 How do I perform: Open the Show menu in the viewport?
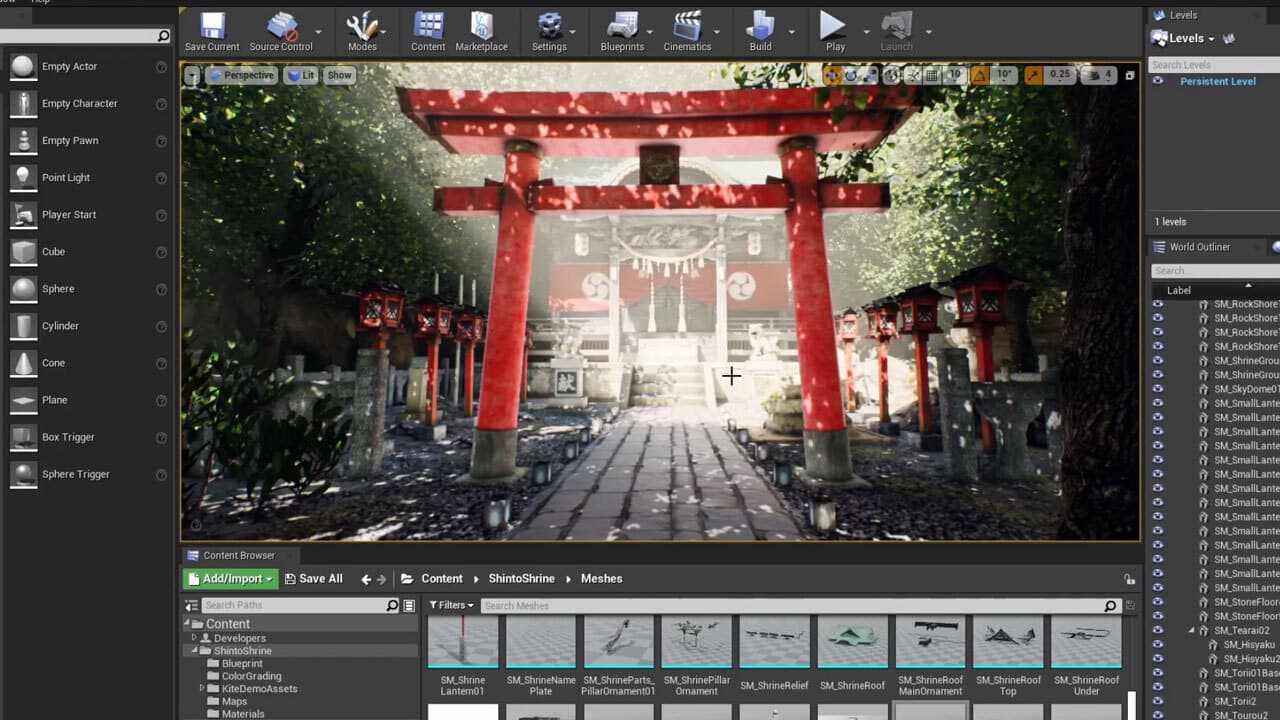click(339, 74)
